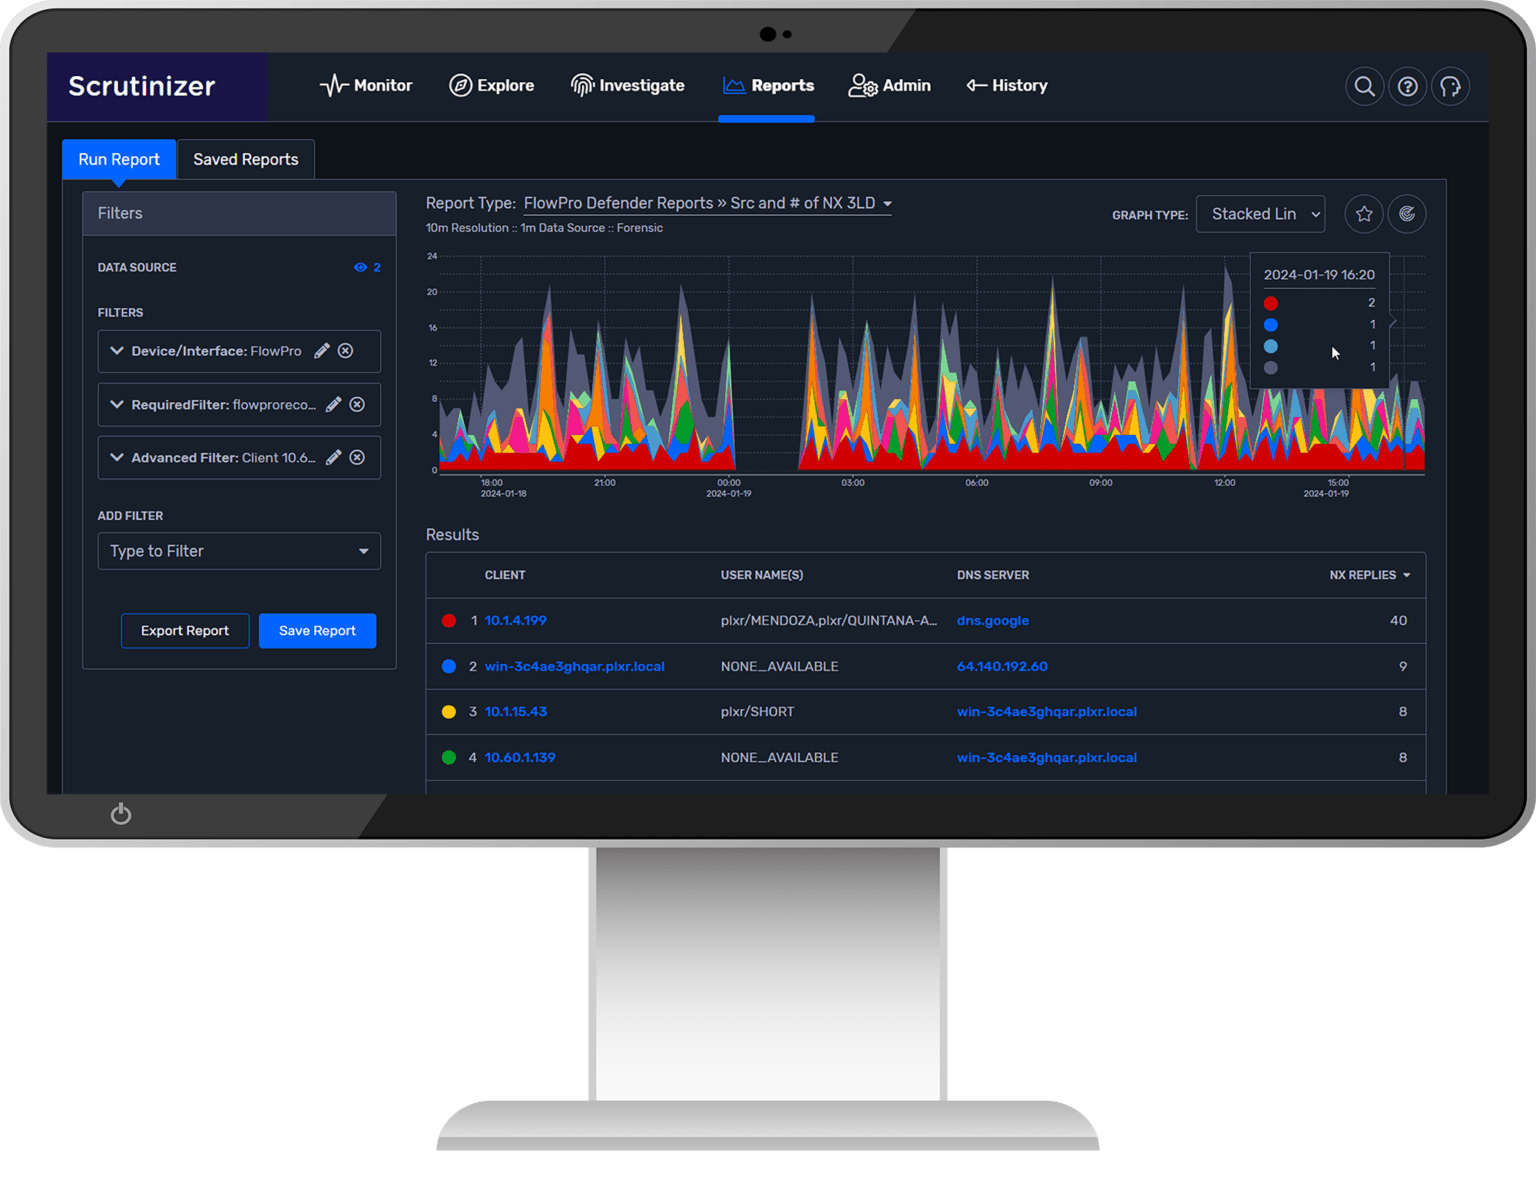Viewport: 1536px width, 1187px height.
Task: Sort Results by the NX REPLIES column
Action: [x=1369, y=575]
